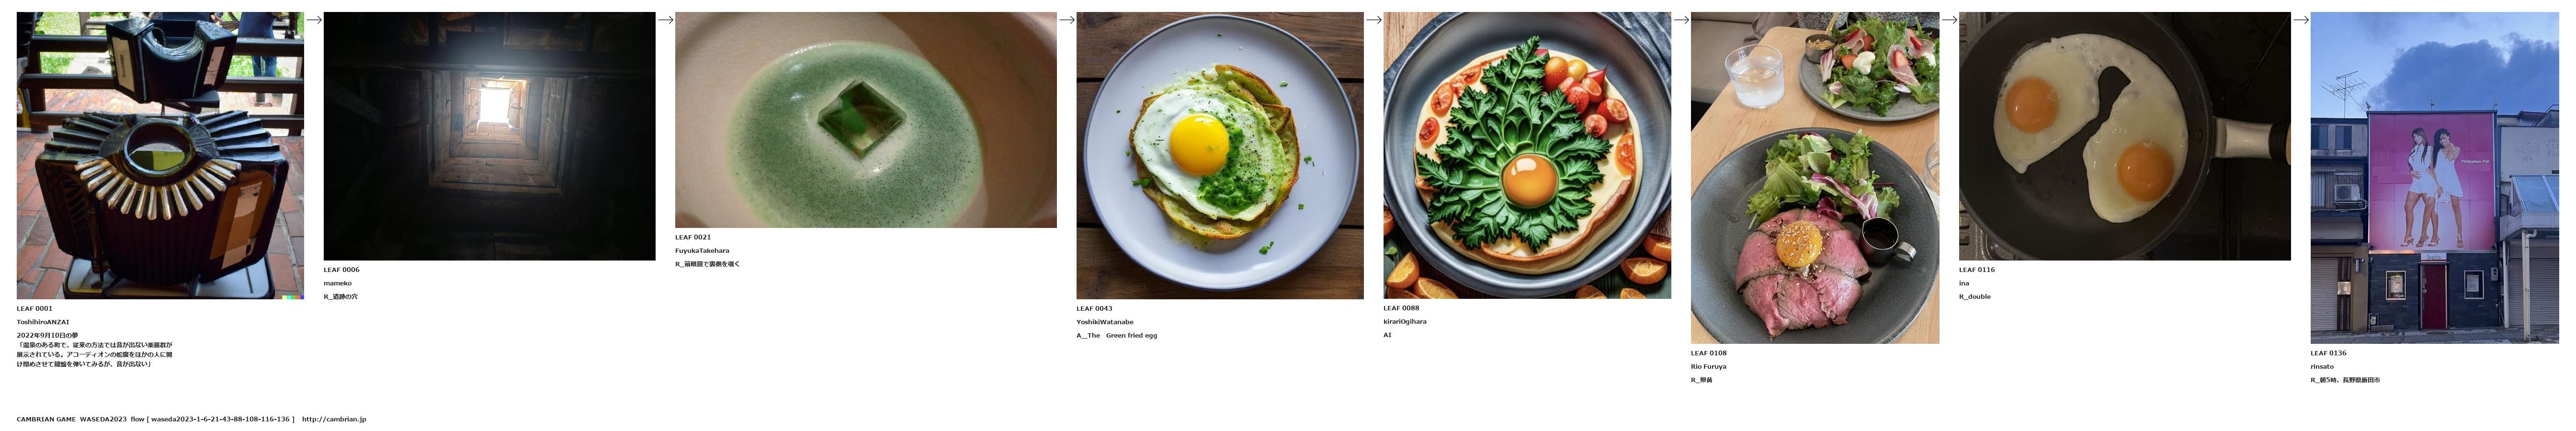Viewport: 2576px width, 431px height.
Task: Click the arrow after the double fried eggs image
Action: pyautogui.click(x=2301, y=19)
